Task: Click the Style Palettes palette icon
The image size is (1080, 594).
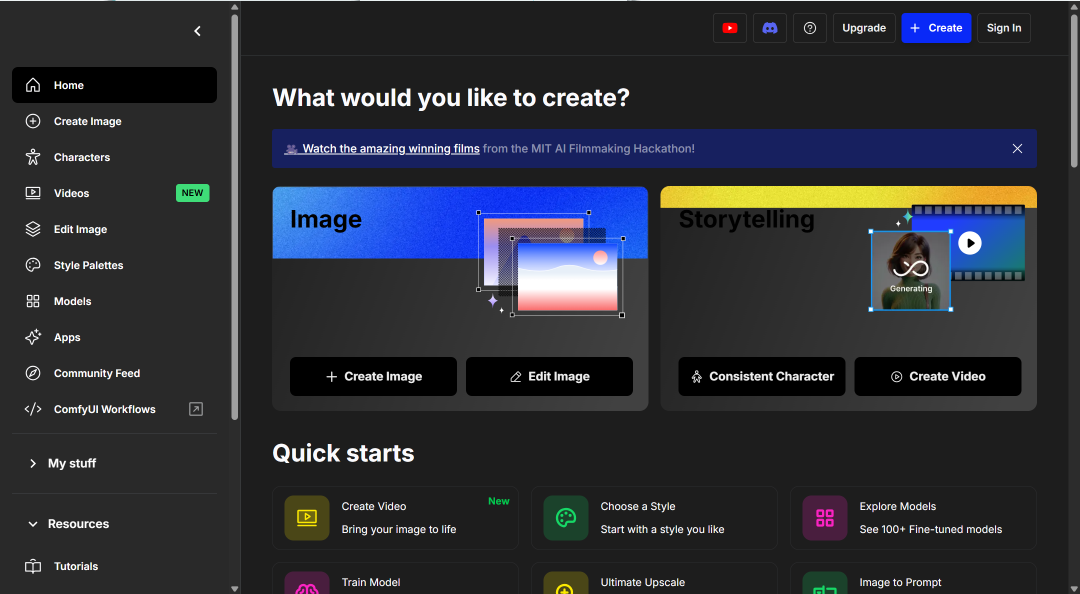Action: (33, 265)
